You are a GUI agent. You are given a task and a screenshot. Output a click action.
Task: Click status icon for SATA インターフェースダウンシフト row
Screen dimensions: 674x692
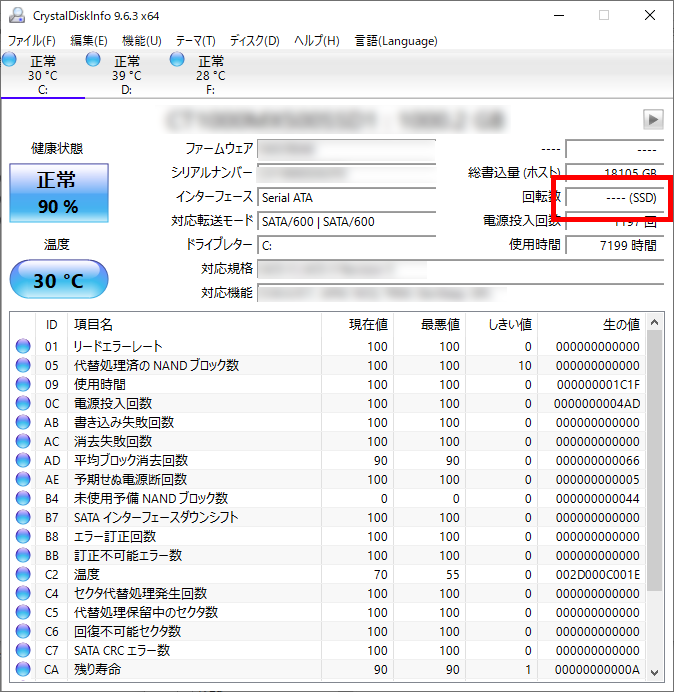(x=23, y=517)
